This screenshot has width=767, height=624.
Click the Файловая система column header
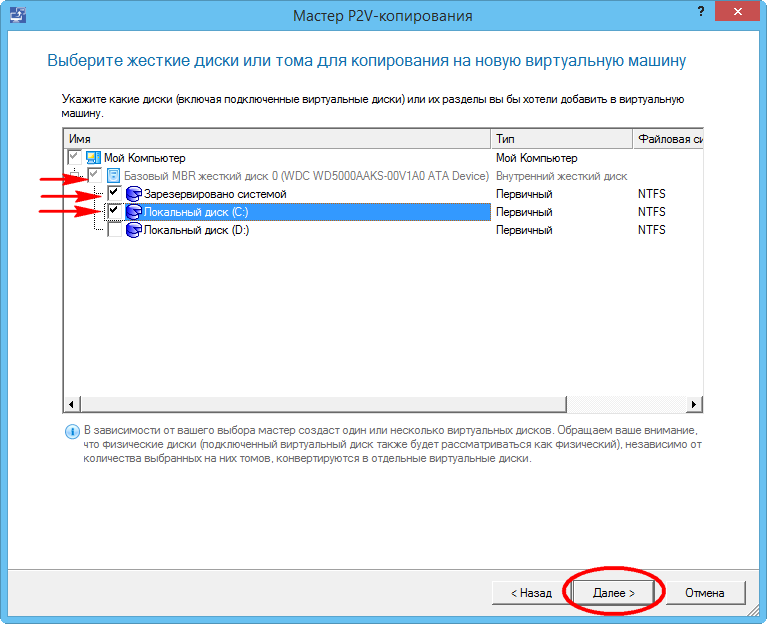pyautogui.click(x=668, y=139)
